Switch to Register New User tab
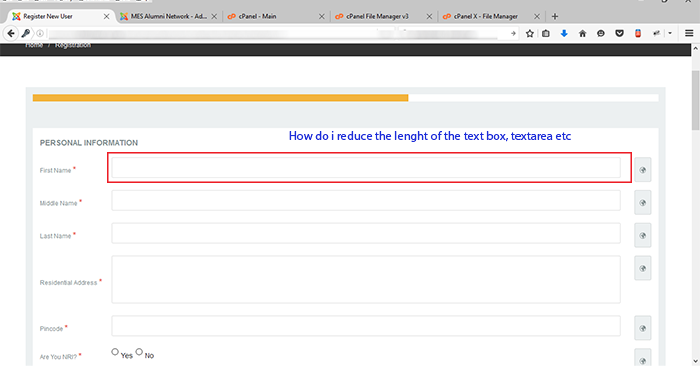The width and height of the screenshot is (700, 373). [61, 17]
